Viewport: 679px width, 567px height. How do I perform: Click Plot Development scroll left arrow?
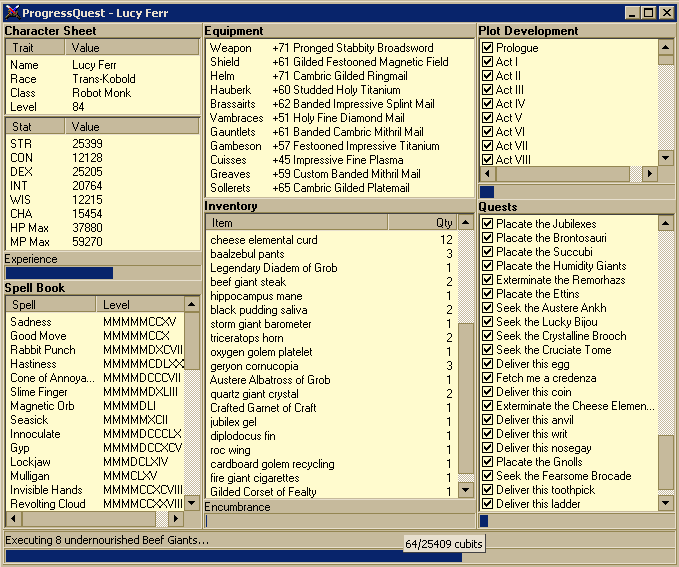click(x=488, y=174)
